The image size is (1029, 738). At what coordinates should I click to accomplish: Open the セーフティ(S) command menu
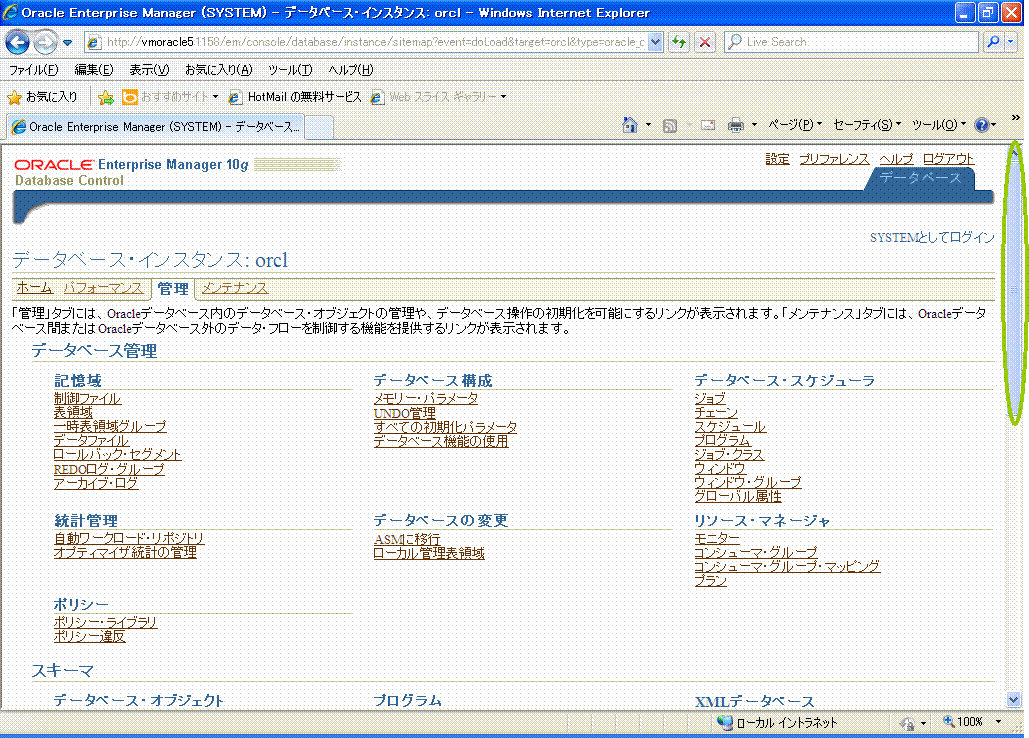tap(867, 125)
